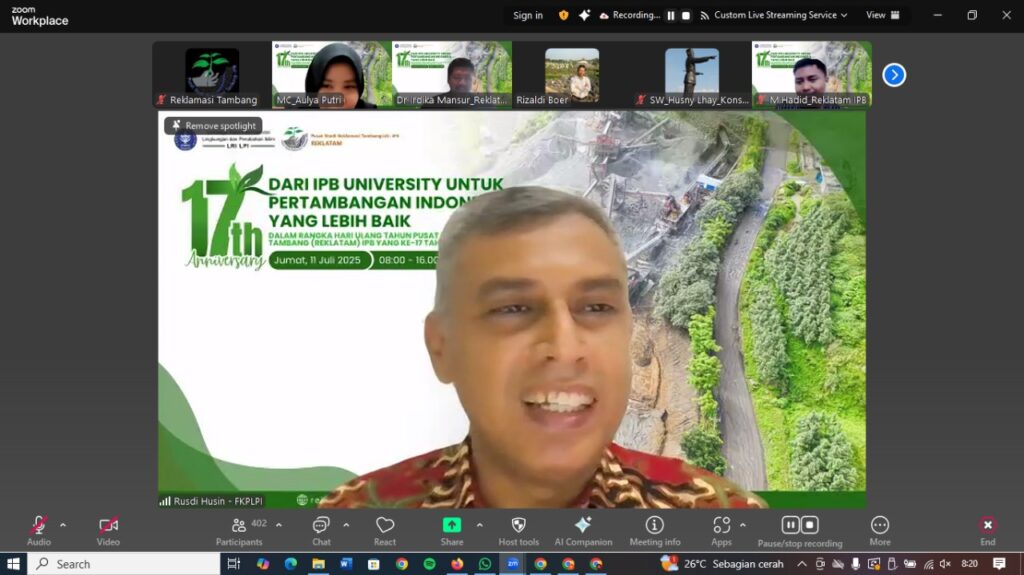Open the More options menu
Screen dimensions: 1024x575
click(x=880, y=530)
